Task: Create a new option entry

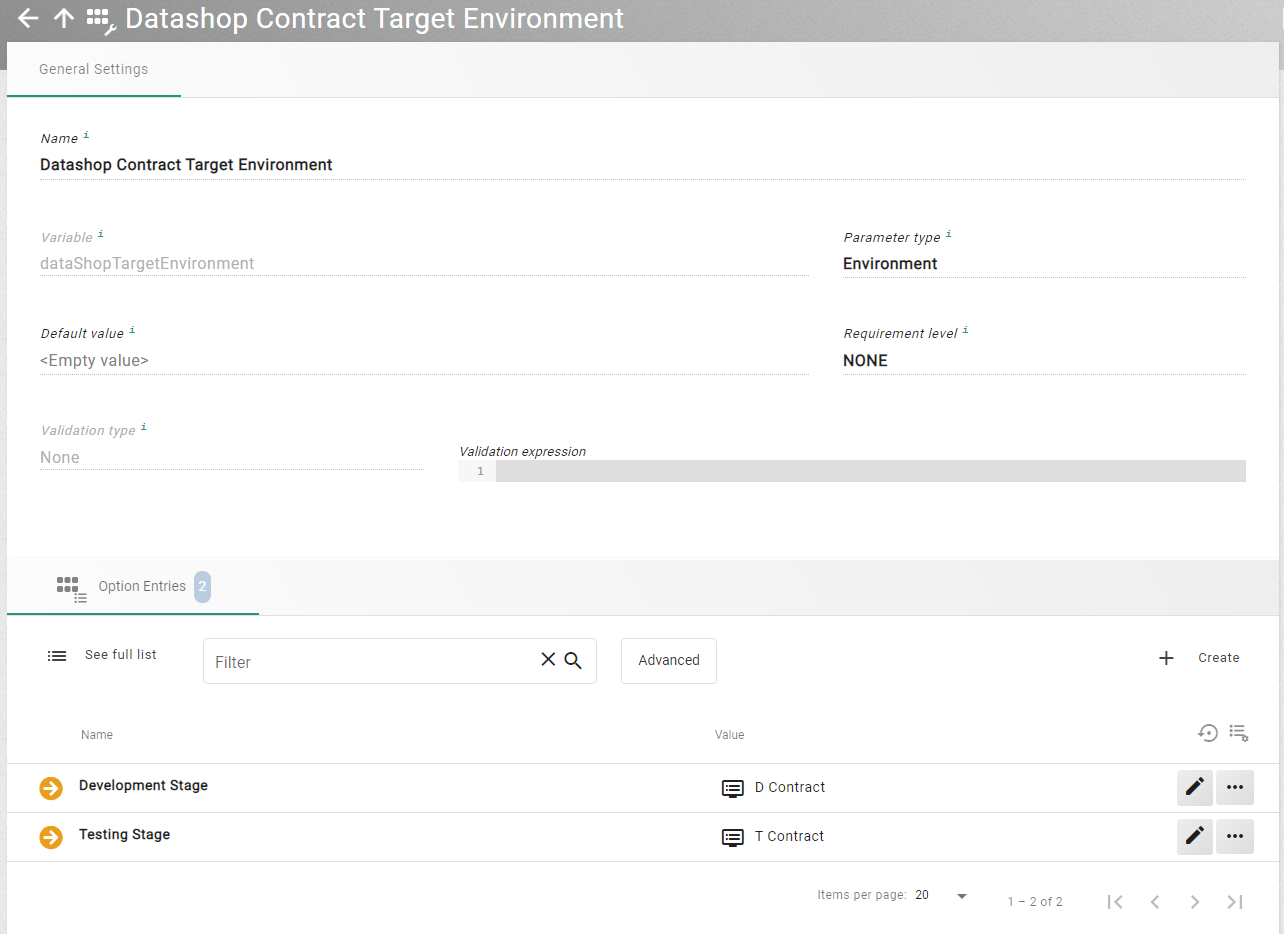Action: point(1199,658)
